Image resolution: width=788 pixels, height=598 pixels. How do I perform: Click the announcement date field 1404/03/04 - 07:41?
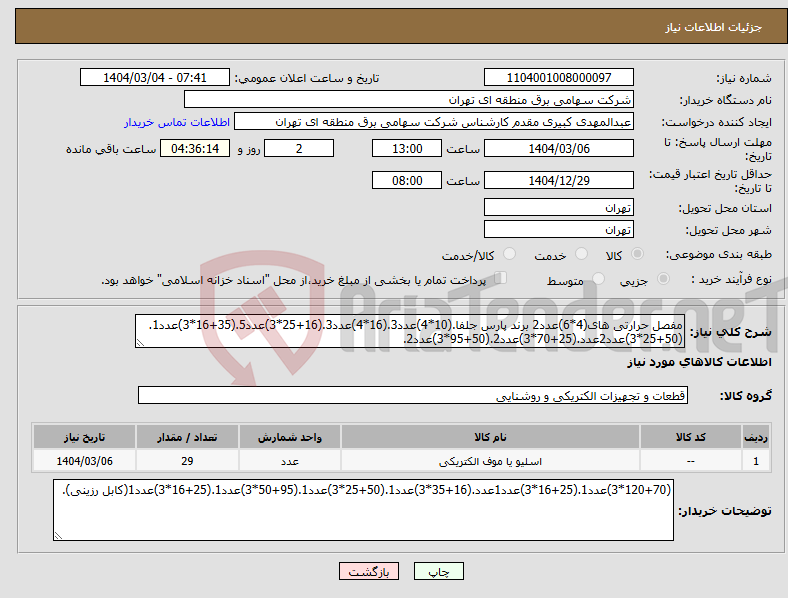pyautogui.click(x=155, y=78)
